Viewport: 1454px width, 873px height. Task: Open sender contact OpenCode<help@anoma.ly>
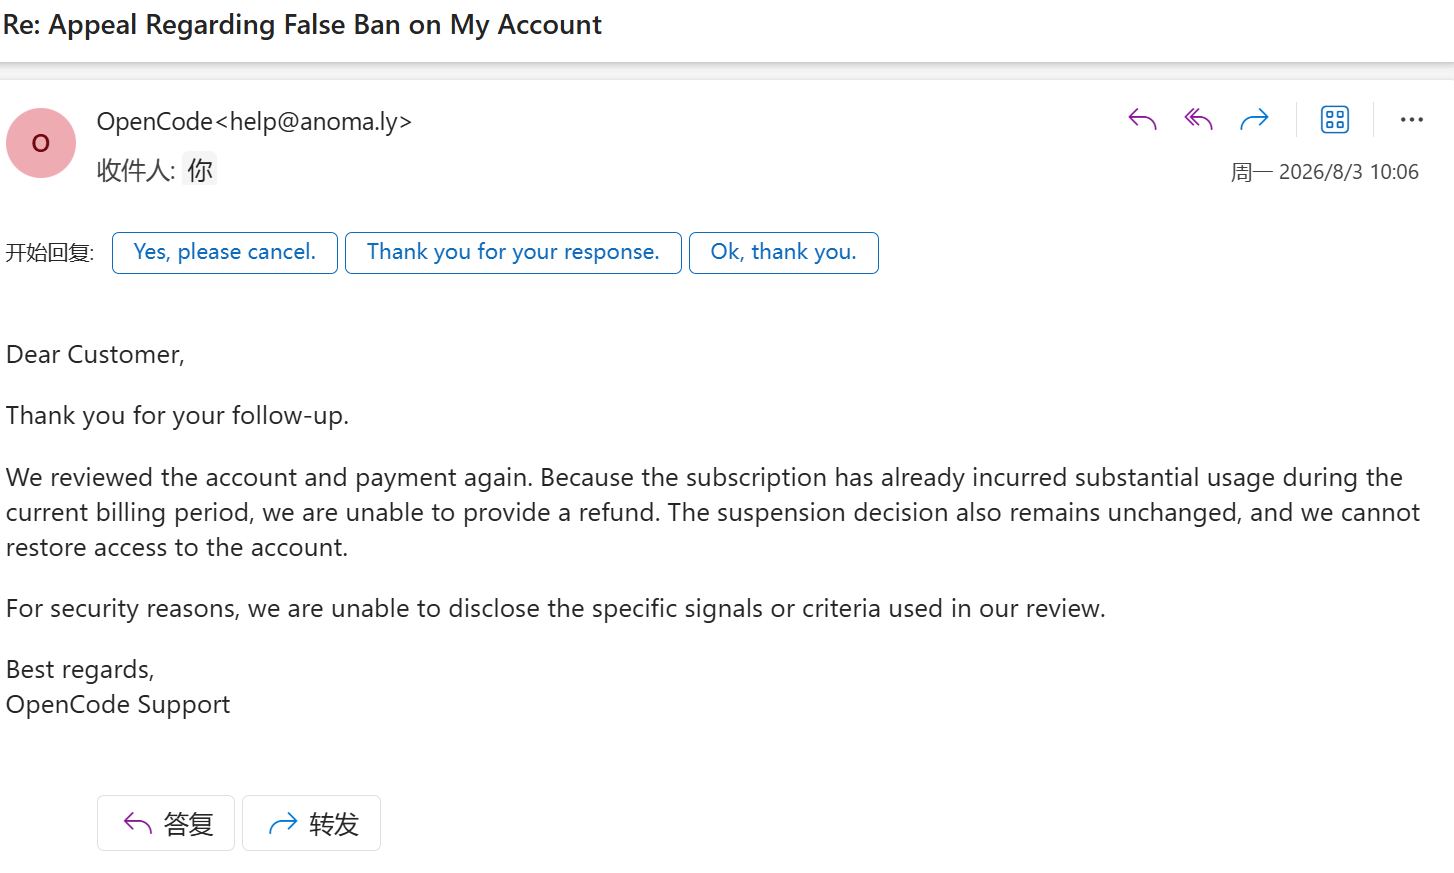coord(254,121)
